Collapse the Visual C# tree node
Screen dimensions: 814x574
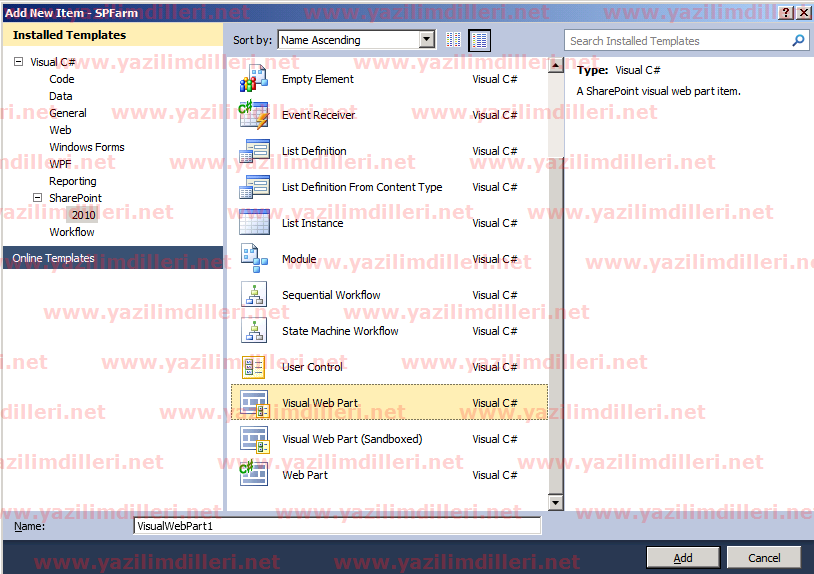click(x=19, y=62)
